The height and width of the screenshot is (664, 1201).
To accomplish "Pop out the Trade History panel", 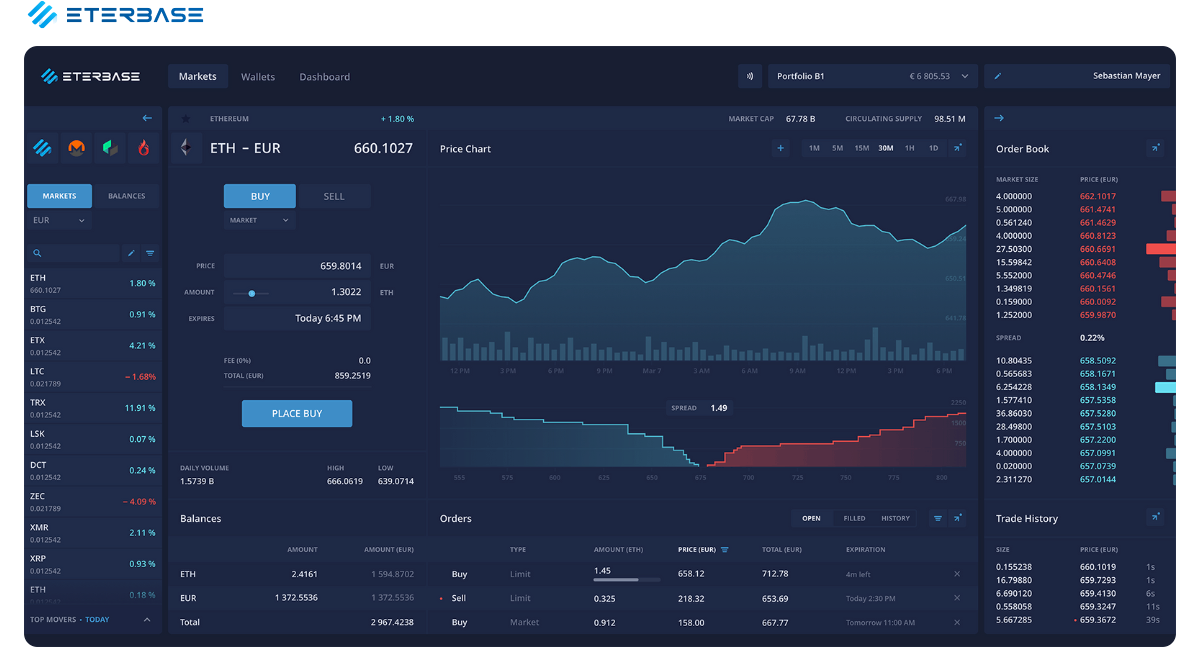I will 1155,518.
